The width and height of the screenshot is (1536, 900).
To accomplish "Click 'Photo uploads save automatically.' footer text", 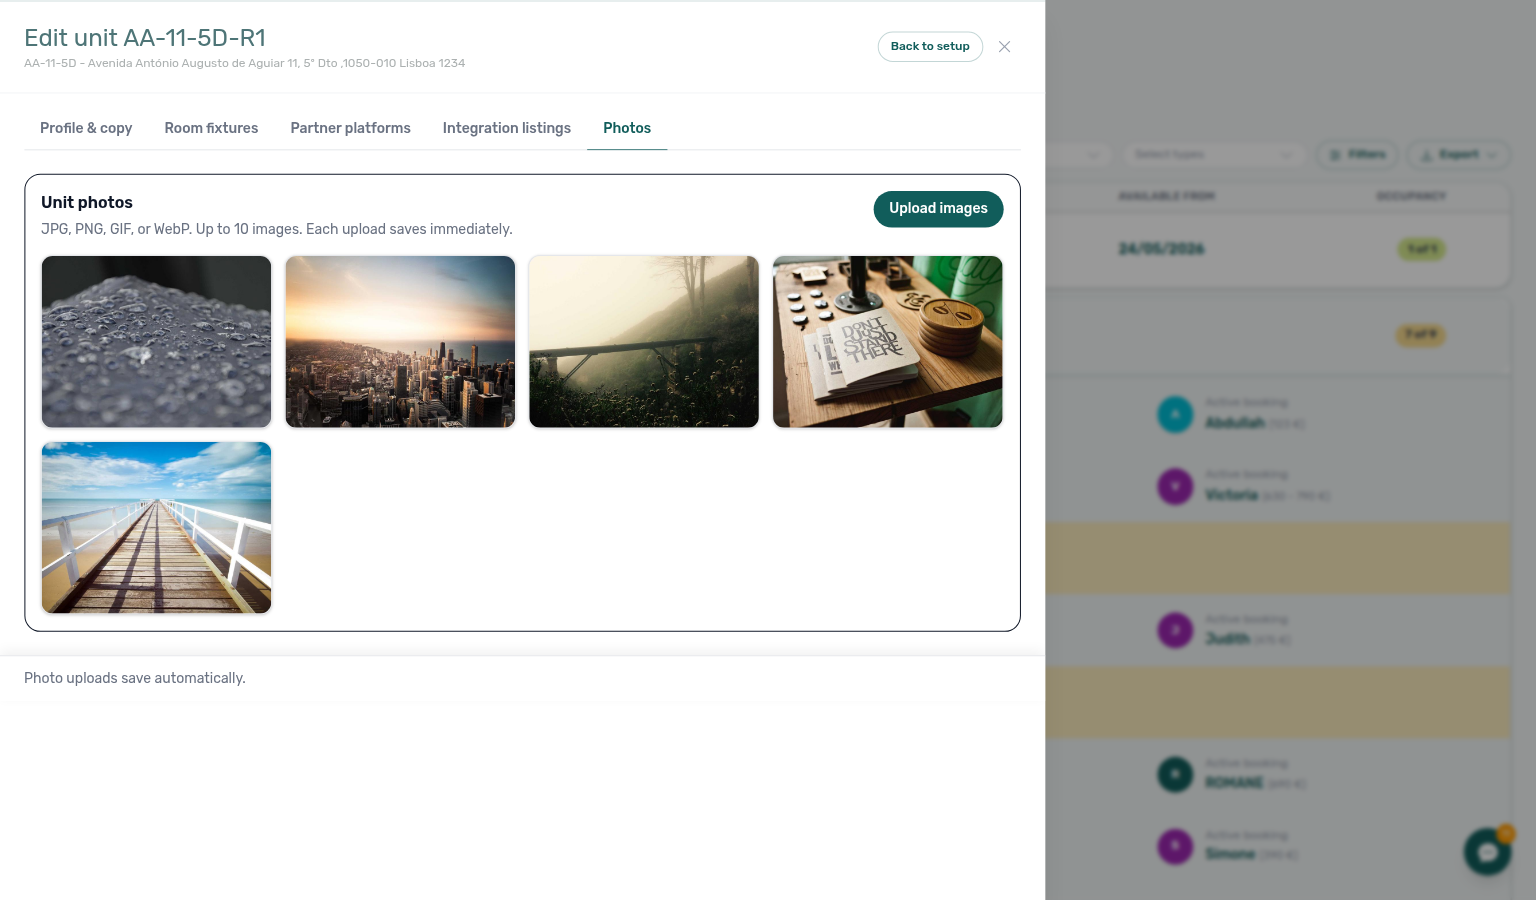I will tap(135, 678).
